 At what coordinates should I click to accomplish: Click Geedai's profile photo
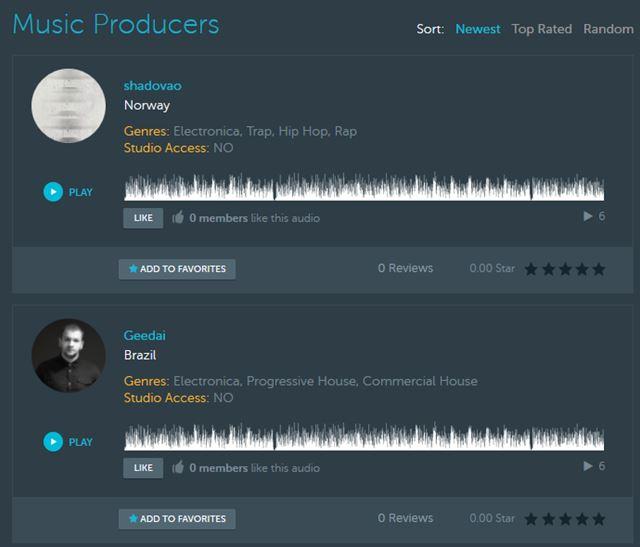point(68,356)
